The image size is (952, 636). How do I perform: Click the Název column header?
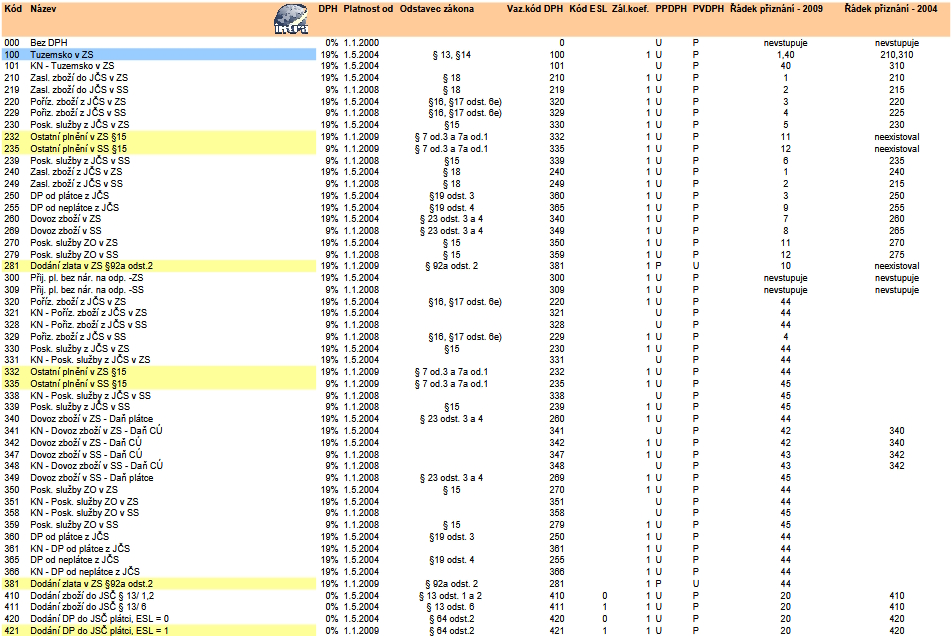tap(43, 8)
